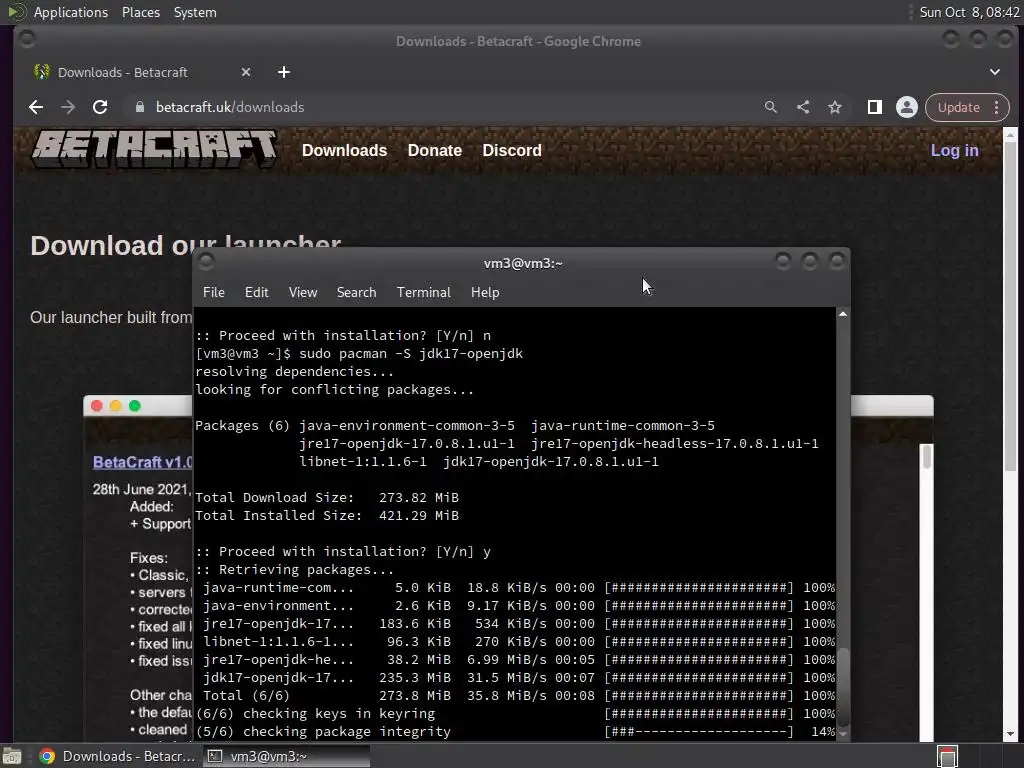Click terminal scrollbar down arrow
The image size is (1024, 768).
843,734
